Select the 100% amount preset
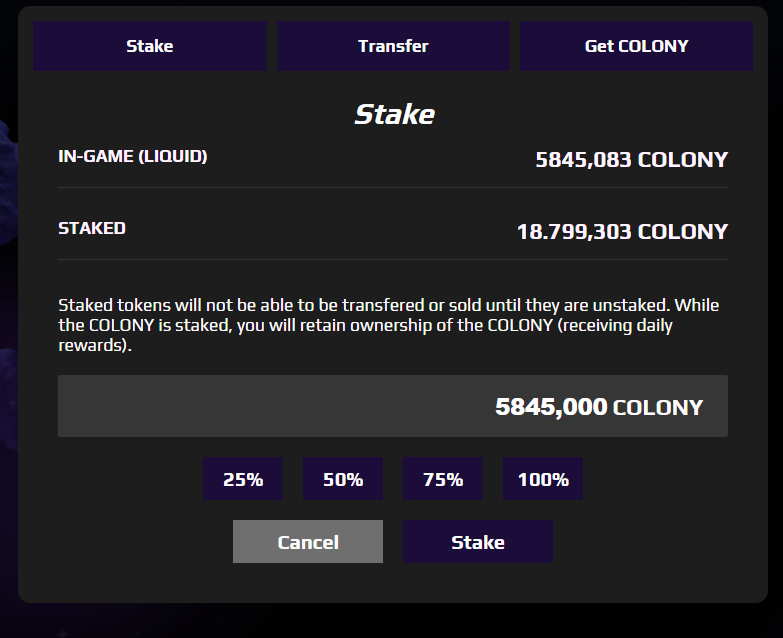Screen dimensions: 783x638 543,479
